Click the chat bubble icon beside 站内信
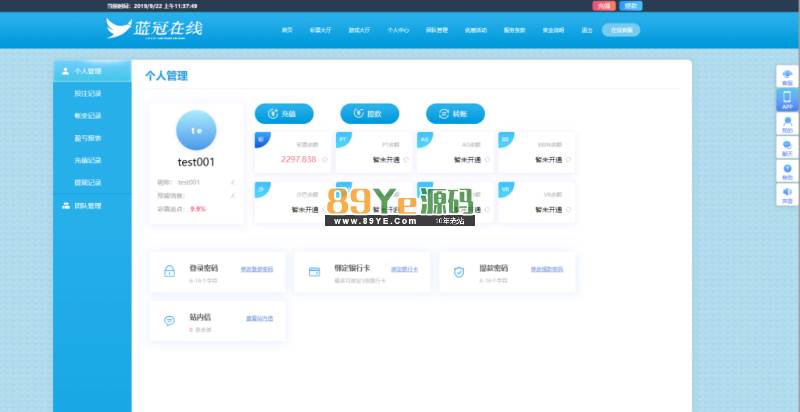This screenshot has height=412, width=800. coord(168,321)
